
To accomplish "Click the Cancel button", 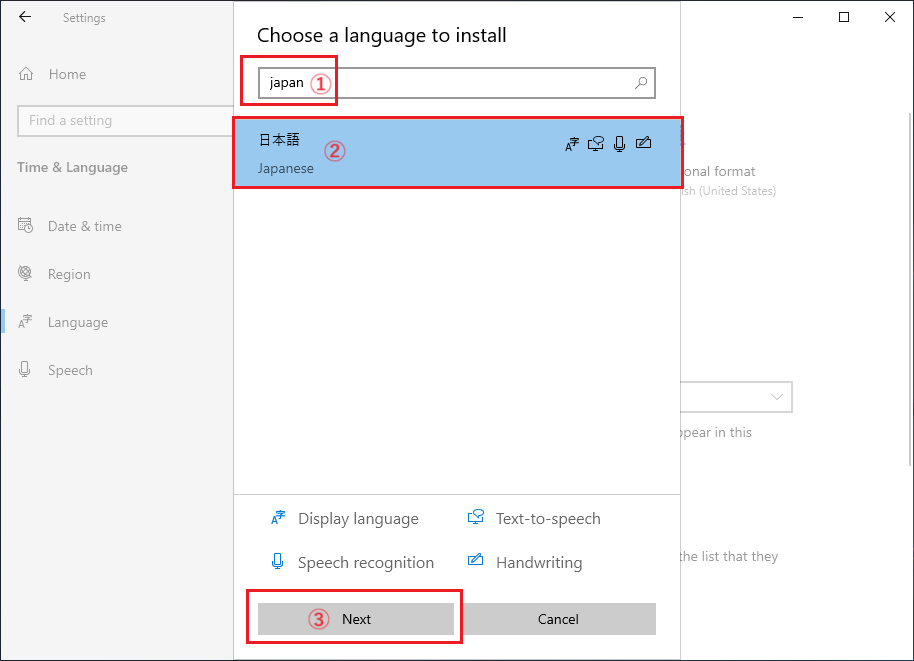I will [558, 619].
